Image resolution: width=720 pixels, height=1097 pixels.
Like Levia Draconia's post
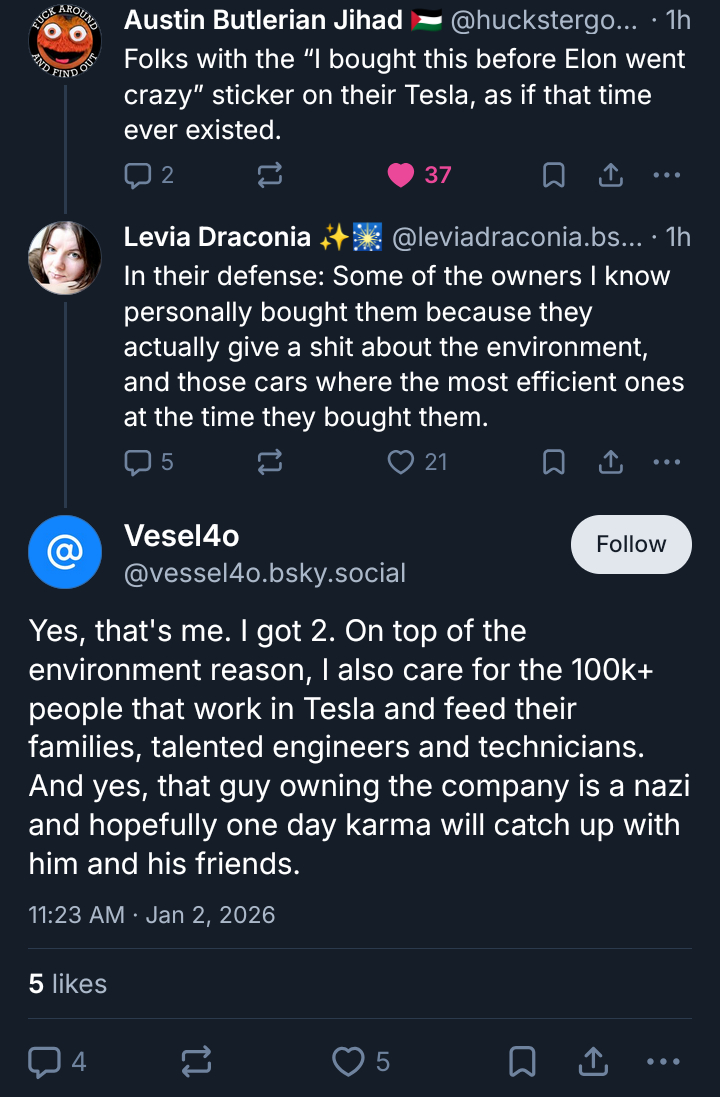click(401, 462)
